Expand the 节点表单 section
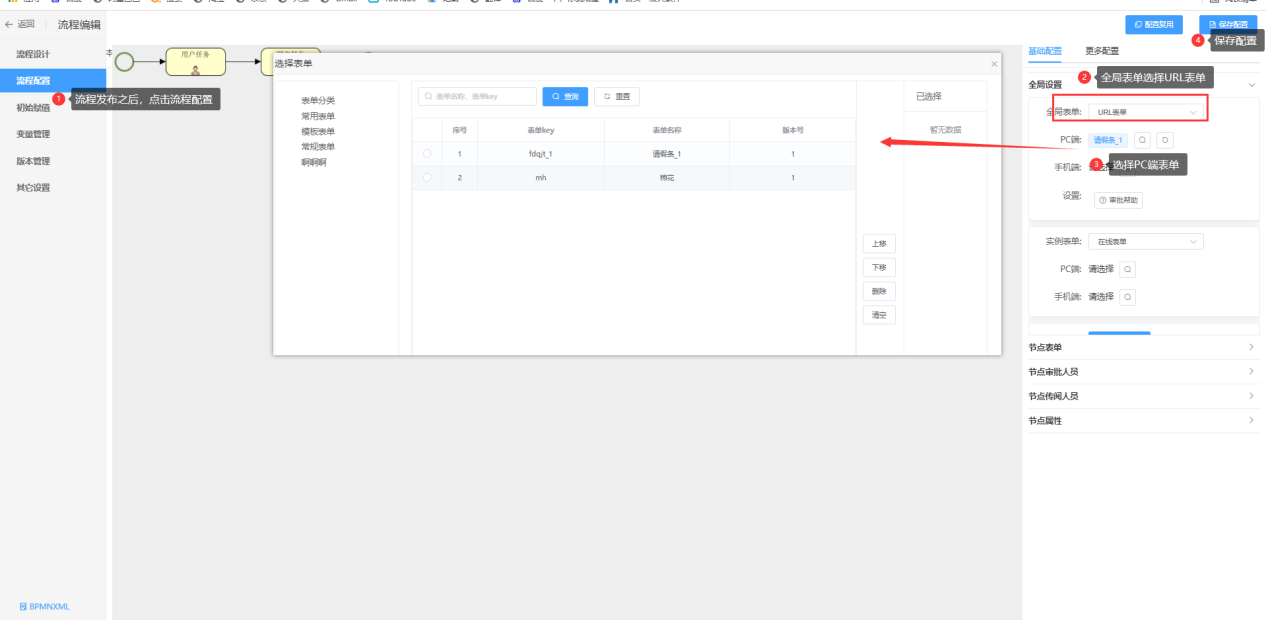This screenshot has width=1266, height=620. (1143, 347)
